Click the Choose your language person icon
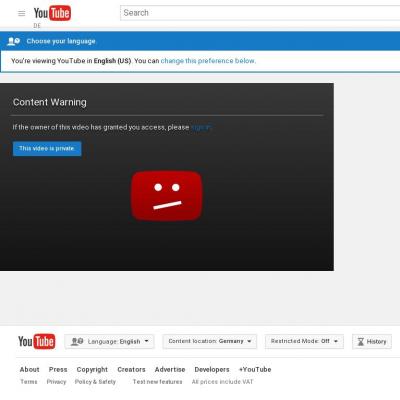400x400 pixels. [14, 41]
